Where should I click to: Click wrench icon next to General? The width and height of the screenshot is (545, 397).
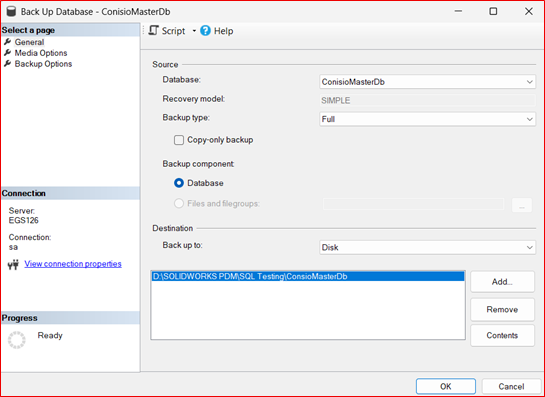(7, 42)
